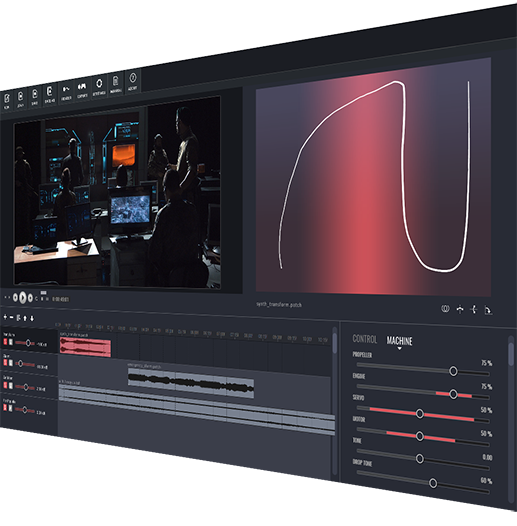This screenshot has height=526, width=517.
Task: Click the bottom track's volume slider
Action: tap(25, 410)
